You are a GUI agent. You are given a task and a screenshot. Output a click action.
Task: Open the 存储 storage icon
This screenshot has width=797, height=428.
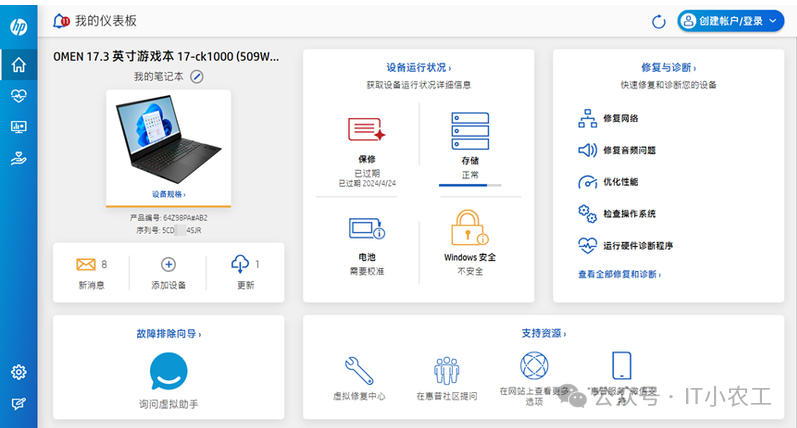470,131
